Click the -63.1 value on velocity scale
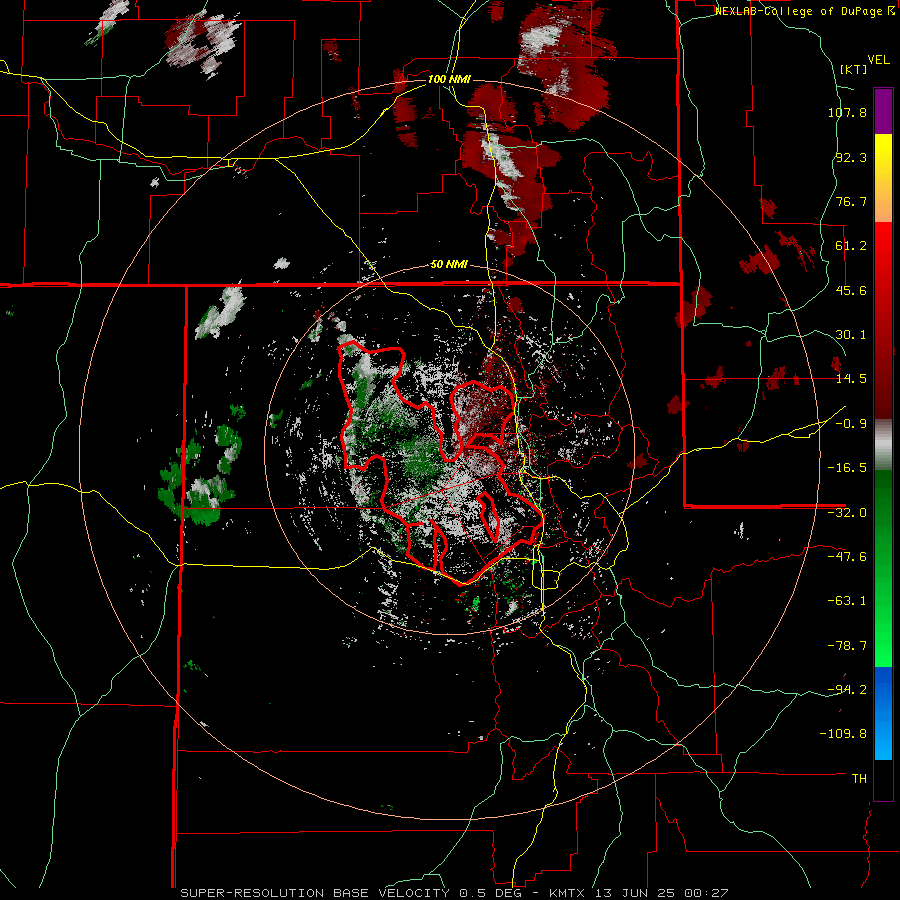 click(x=847, y=601)
